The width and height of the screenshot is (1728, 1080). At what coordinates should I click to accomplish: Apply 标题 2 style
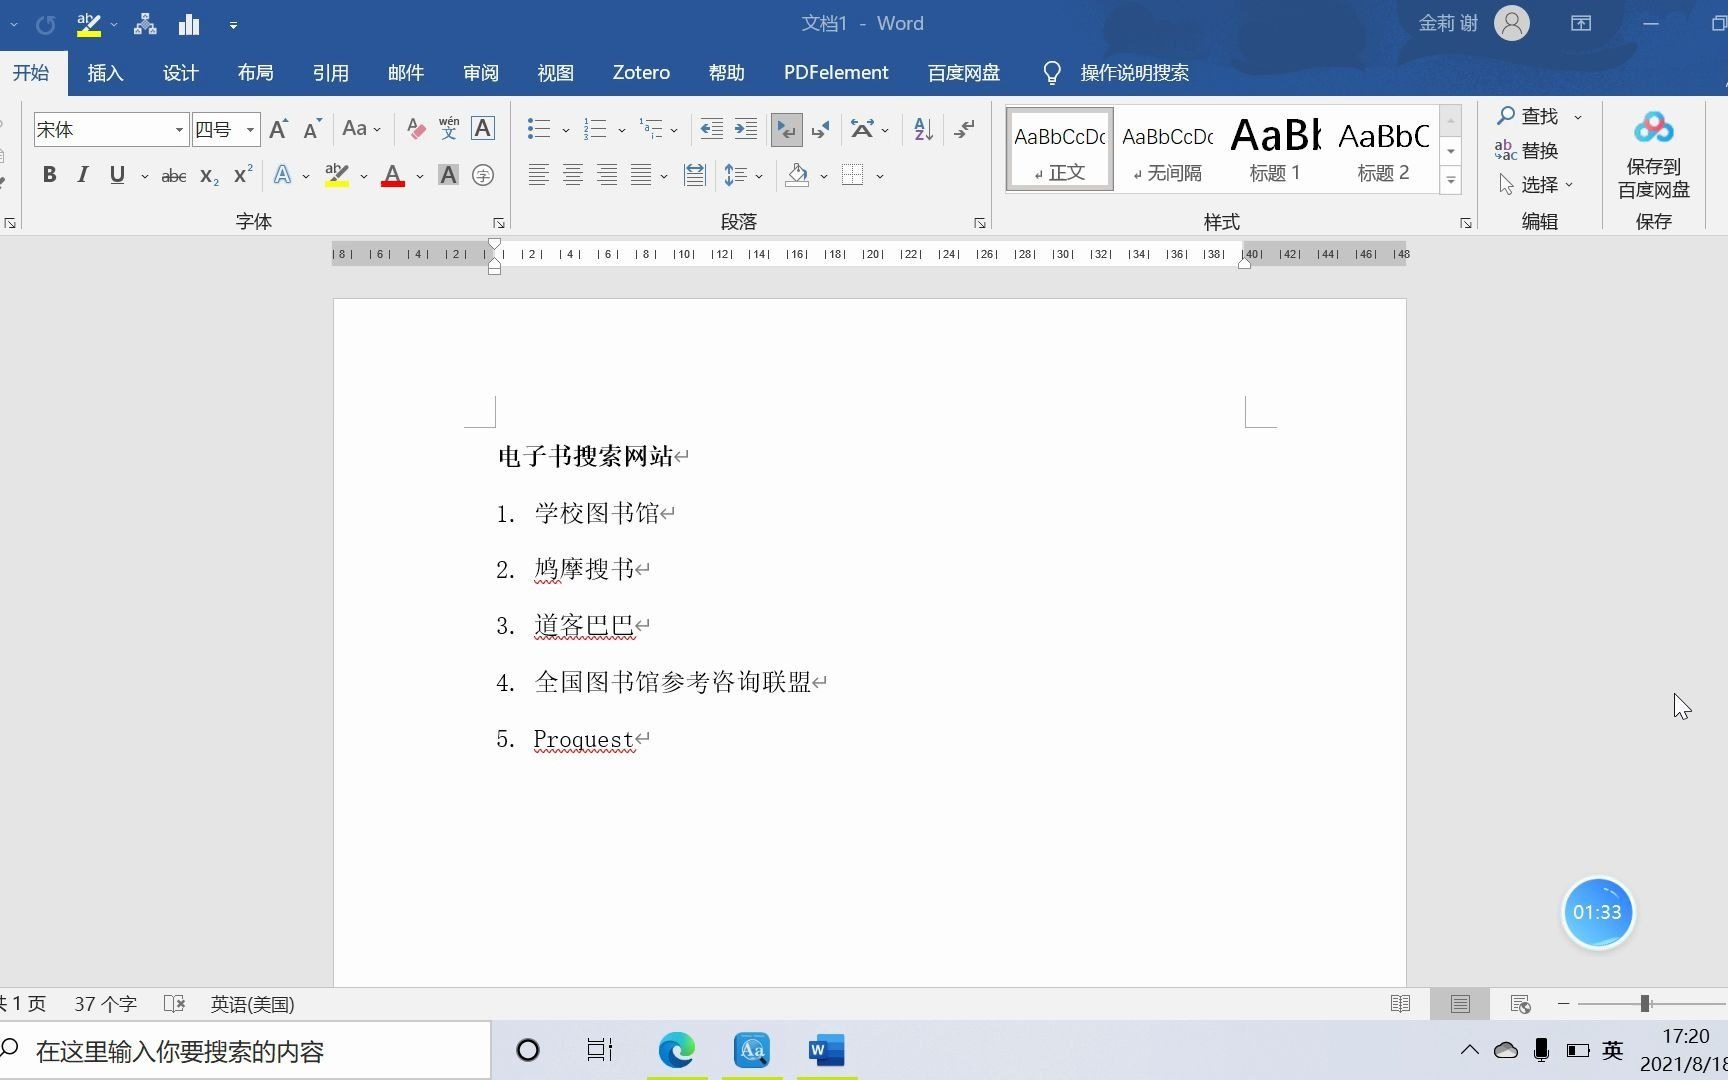coord(1383,150)
